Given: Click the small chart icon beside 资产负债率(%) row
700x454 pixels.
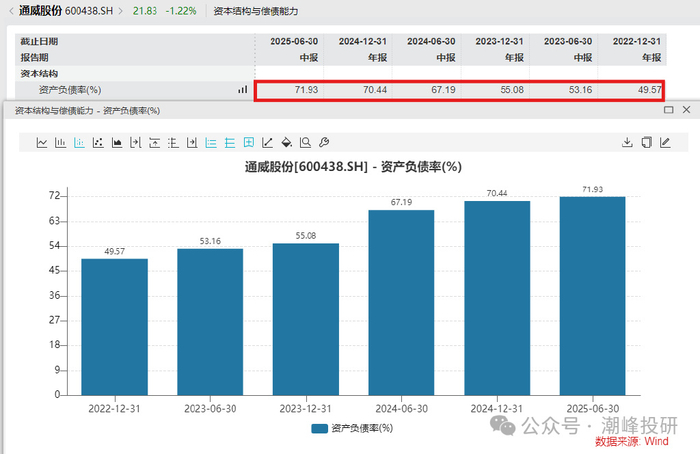Looking at the screenshot, I should [242, 90].
